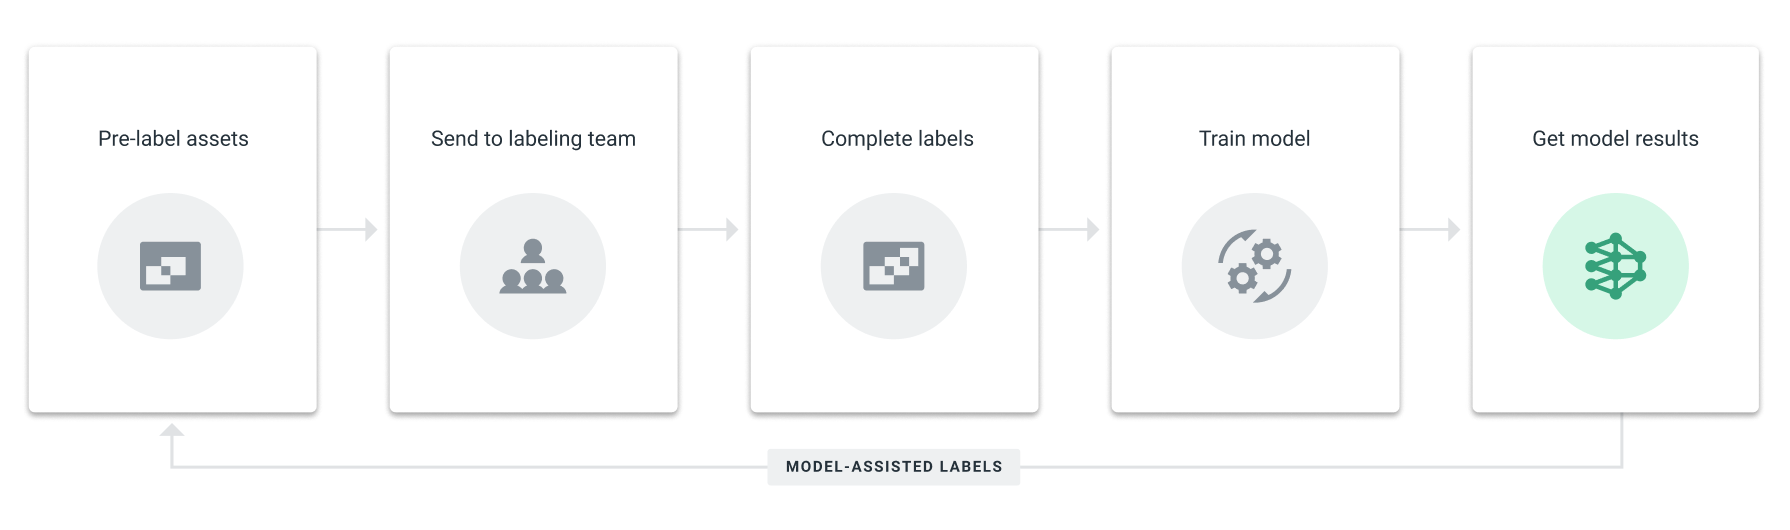This screenshot has height=530, width=1790.
Task: Select the Pre-label assets card background
Action: [x=173, y=370]
